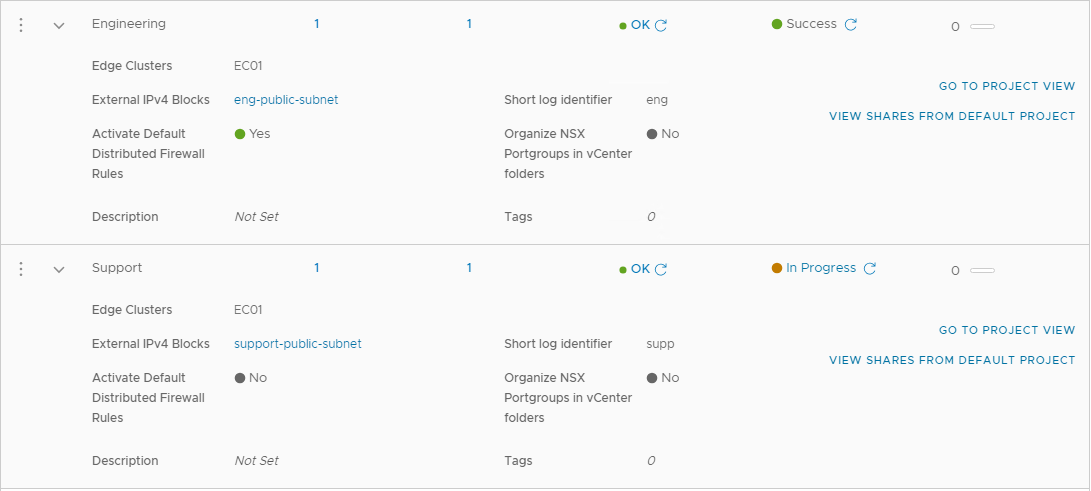Click the Engineering OK status link

click(x=640, y=25)
